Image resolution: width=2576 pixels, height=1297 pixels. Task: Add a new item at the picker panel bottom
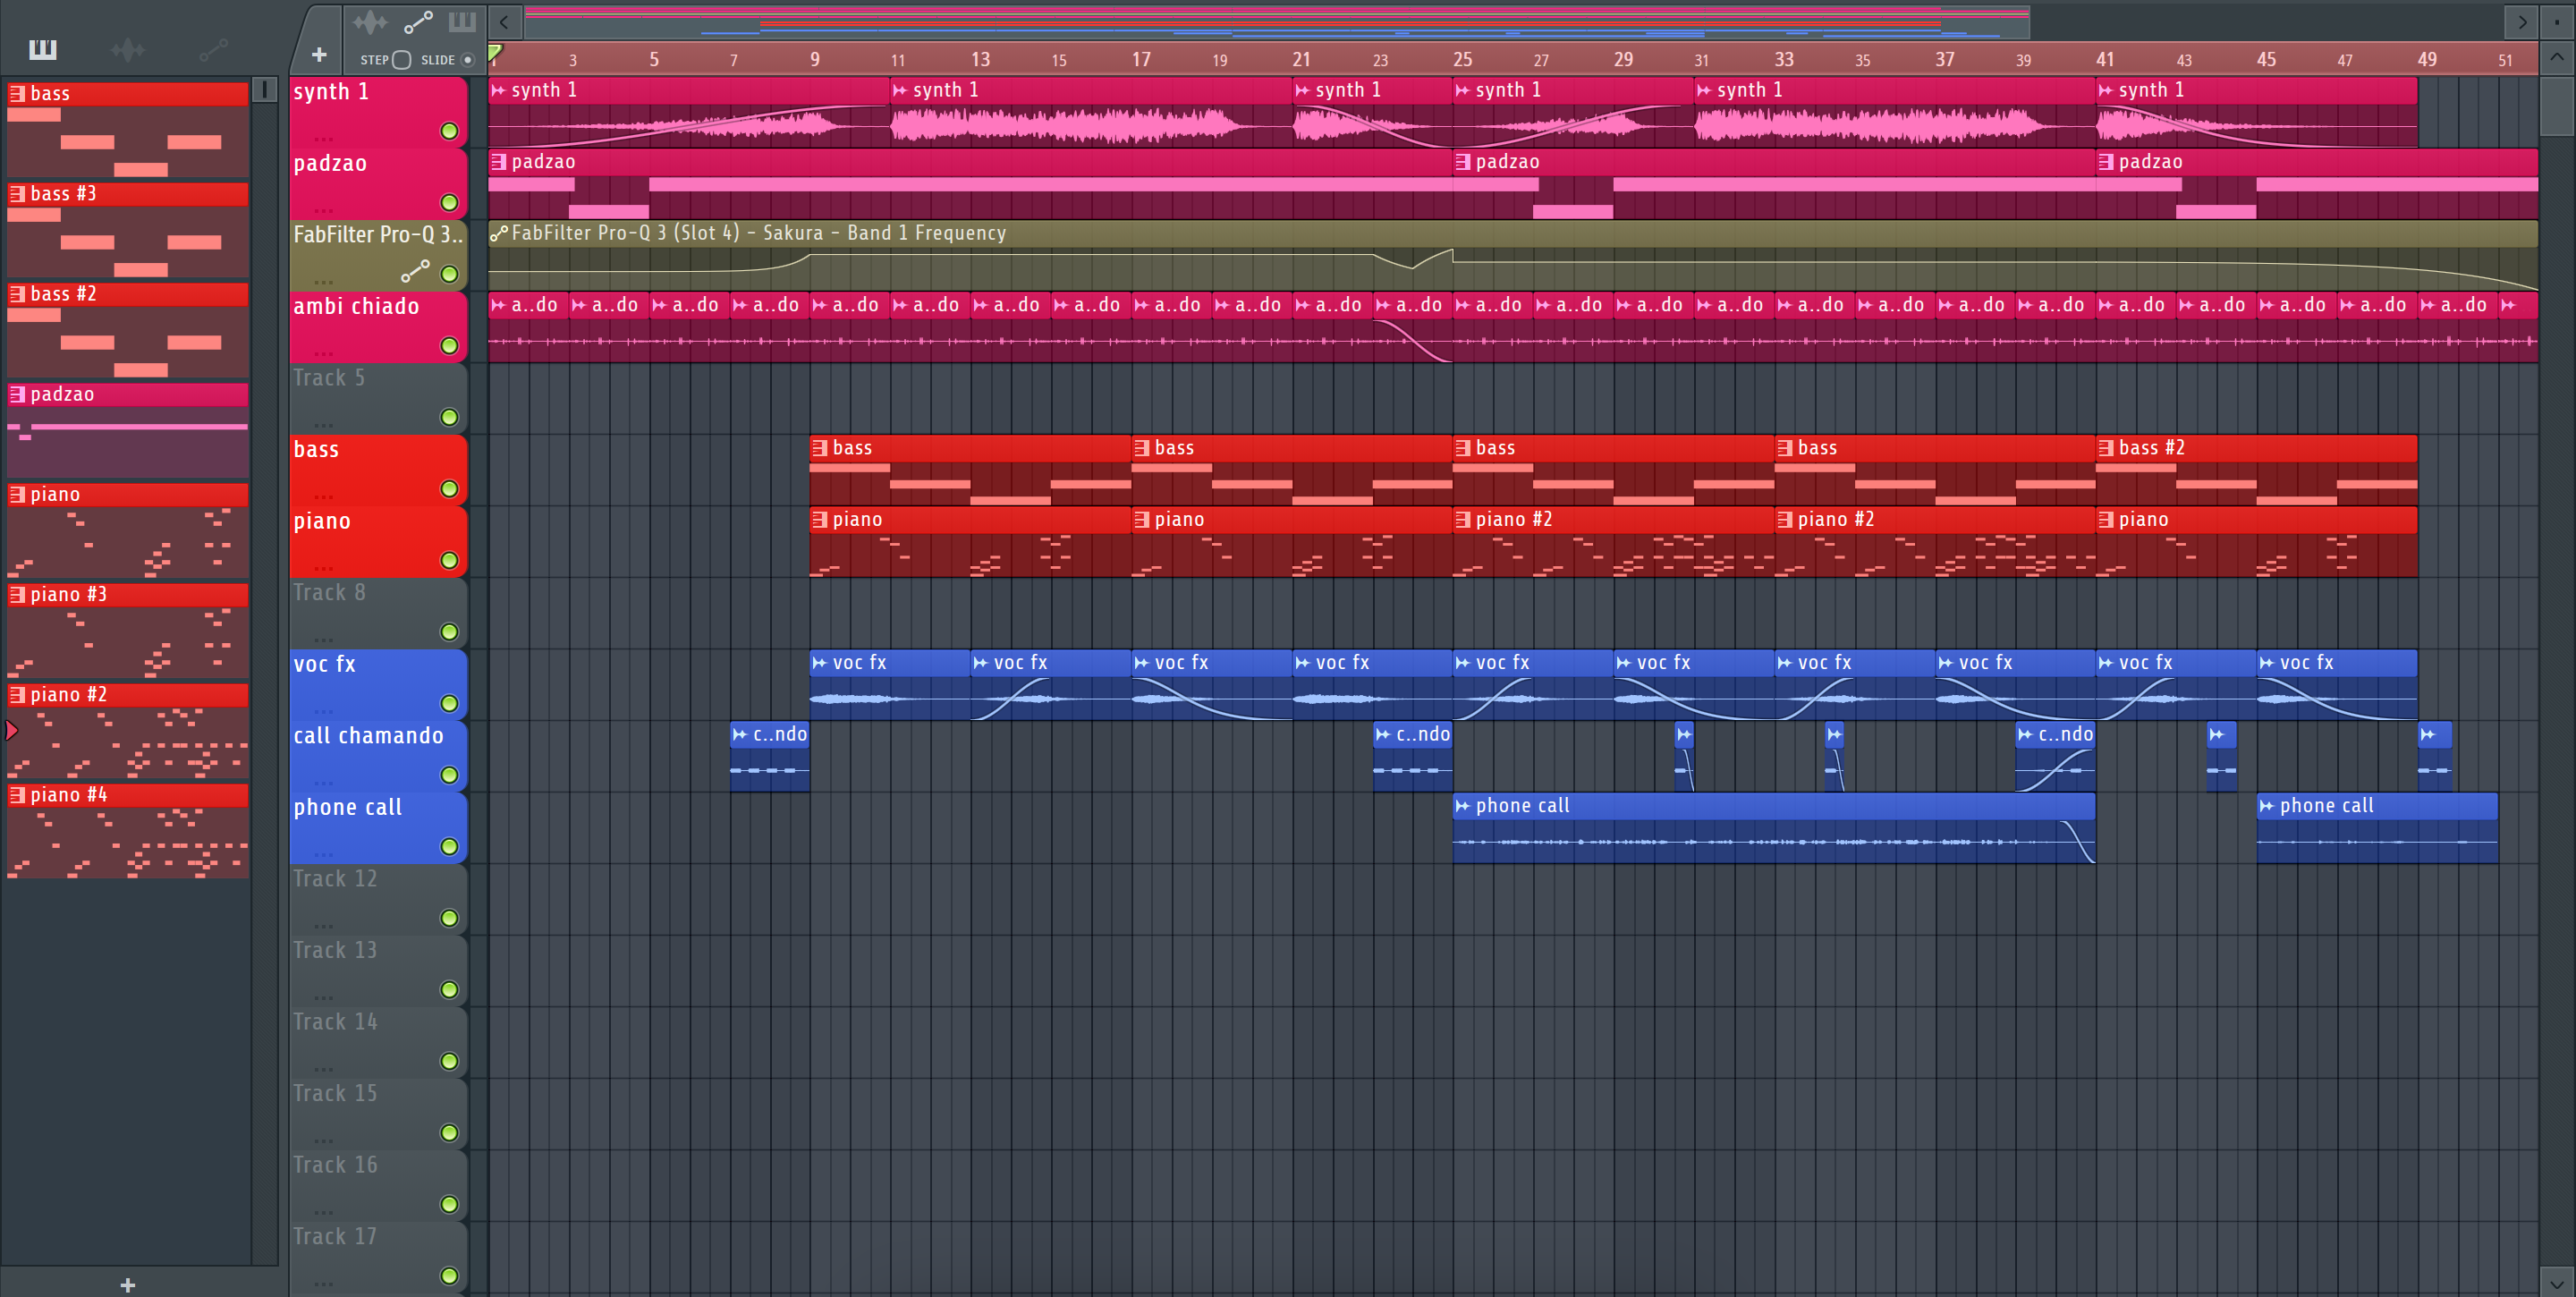[127, 1285]
